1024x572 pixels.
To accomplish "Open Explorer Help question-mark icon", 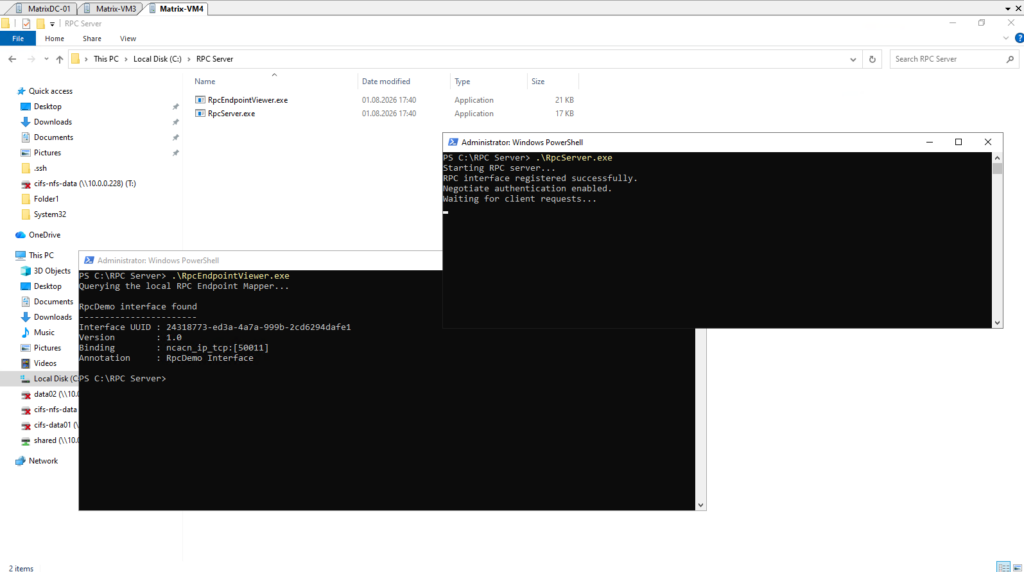I will [x=1019, y=39].
